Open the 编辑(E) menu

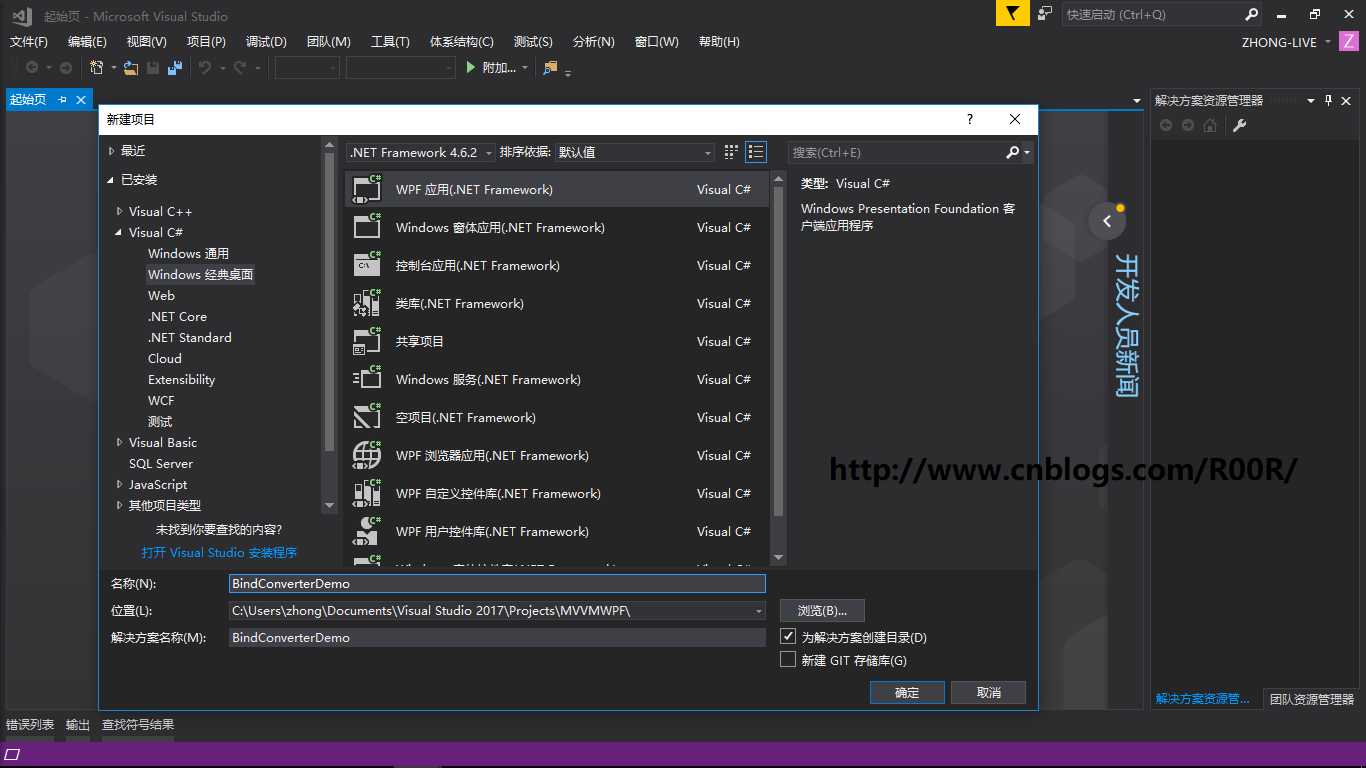tap(87, 41)
